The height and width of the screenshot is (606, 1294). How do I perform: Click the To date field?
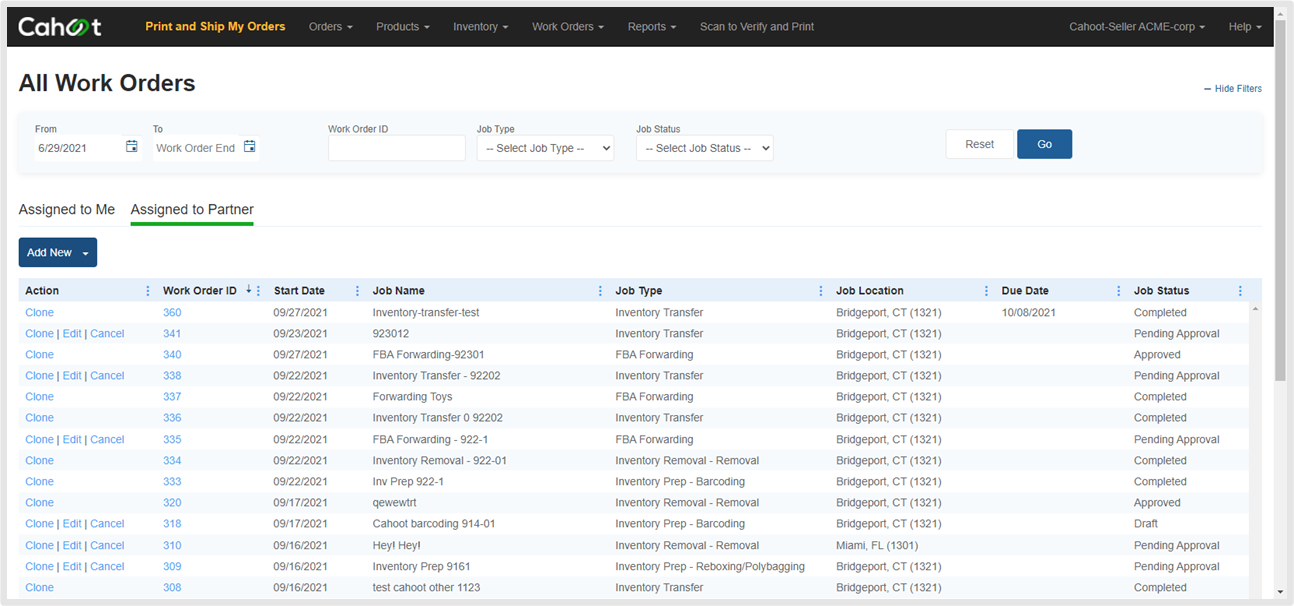click(196, 148)
